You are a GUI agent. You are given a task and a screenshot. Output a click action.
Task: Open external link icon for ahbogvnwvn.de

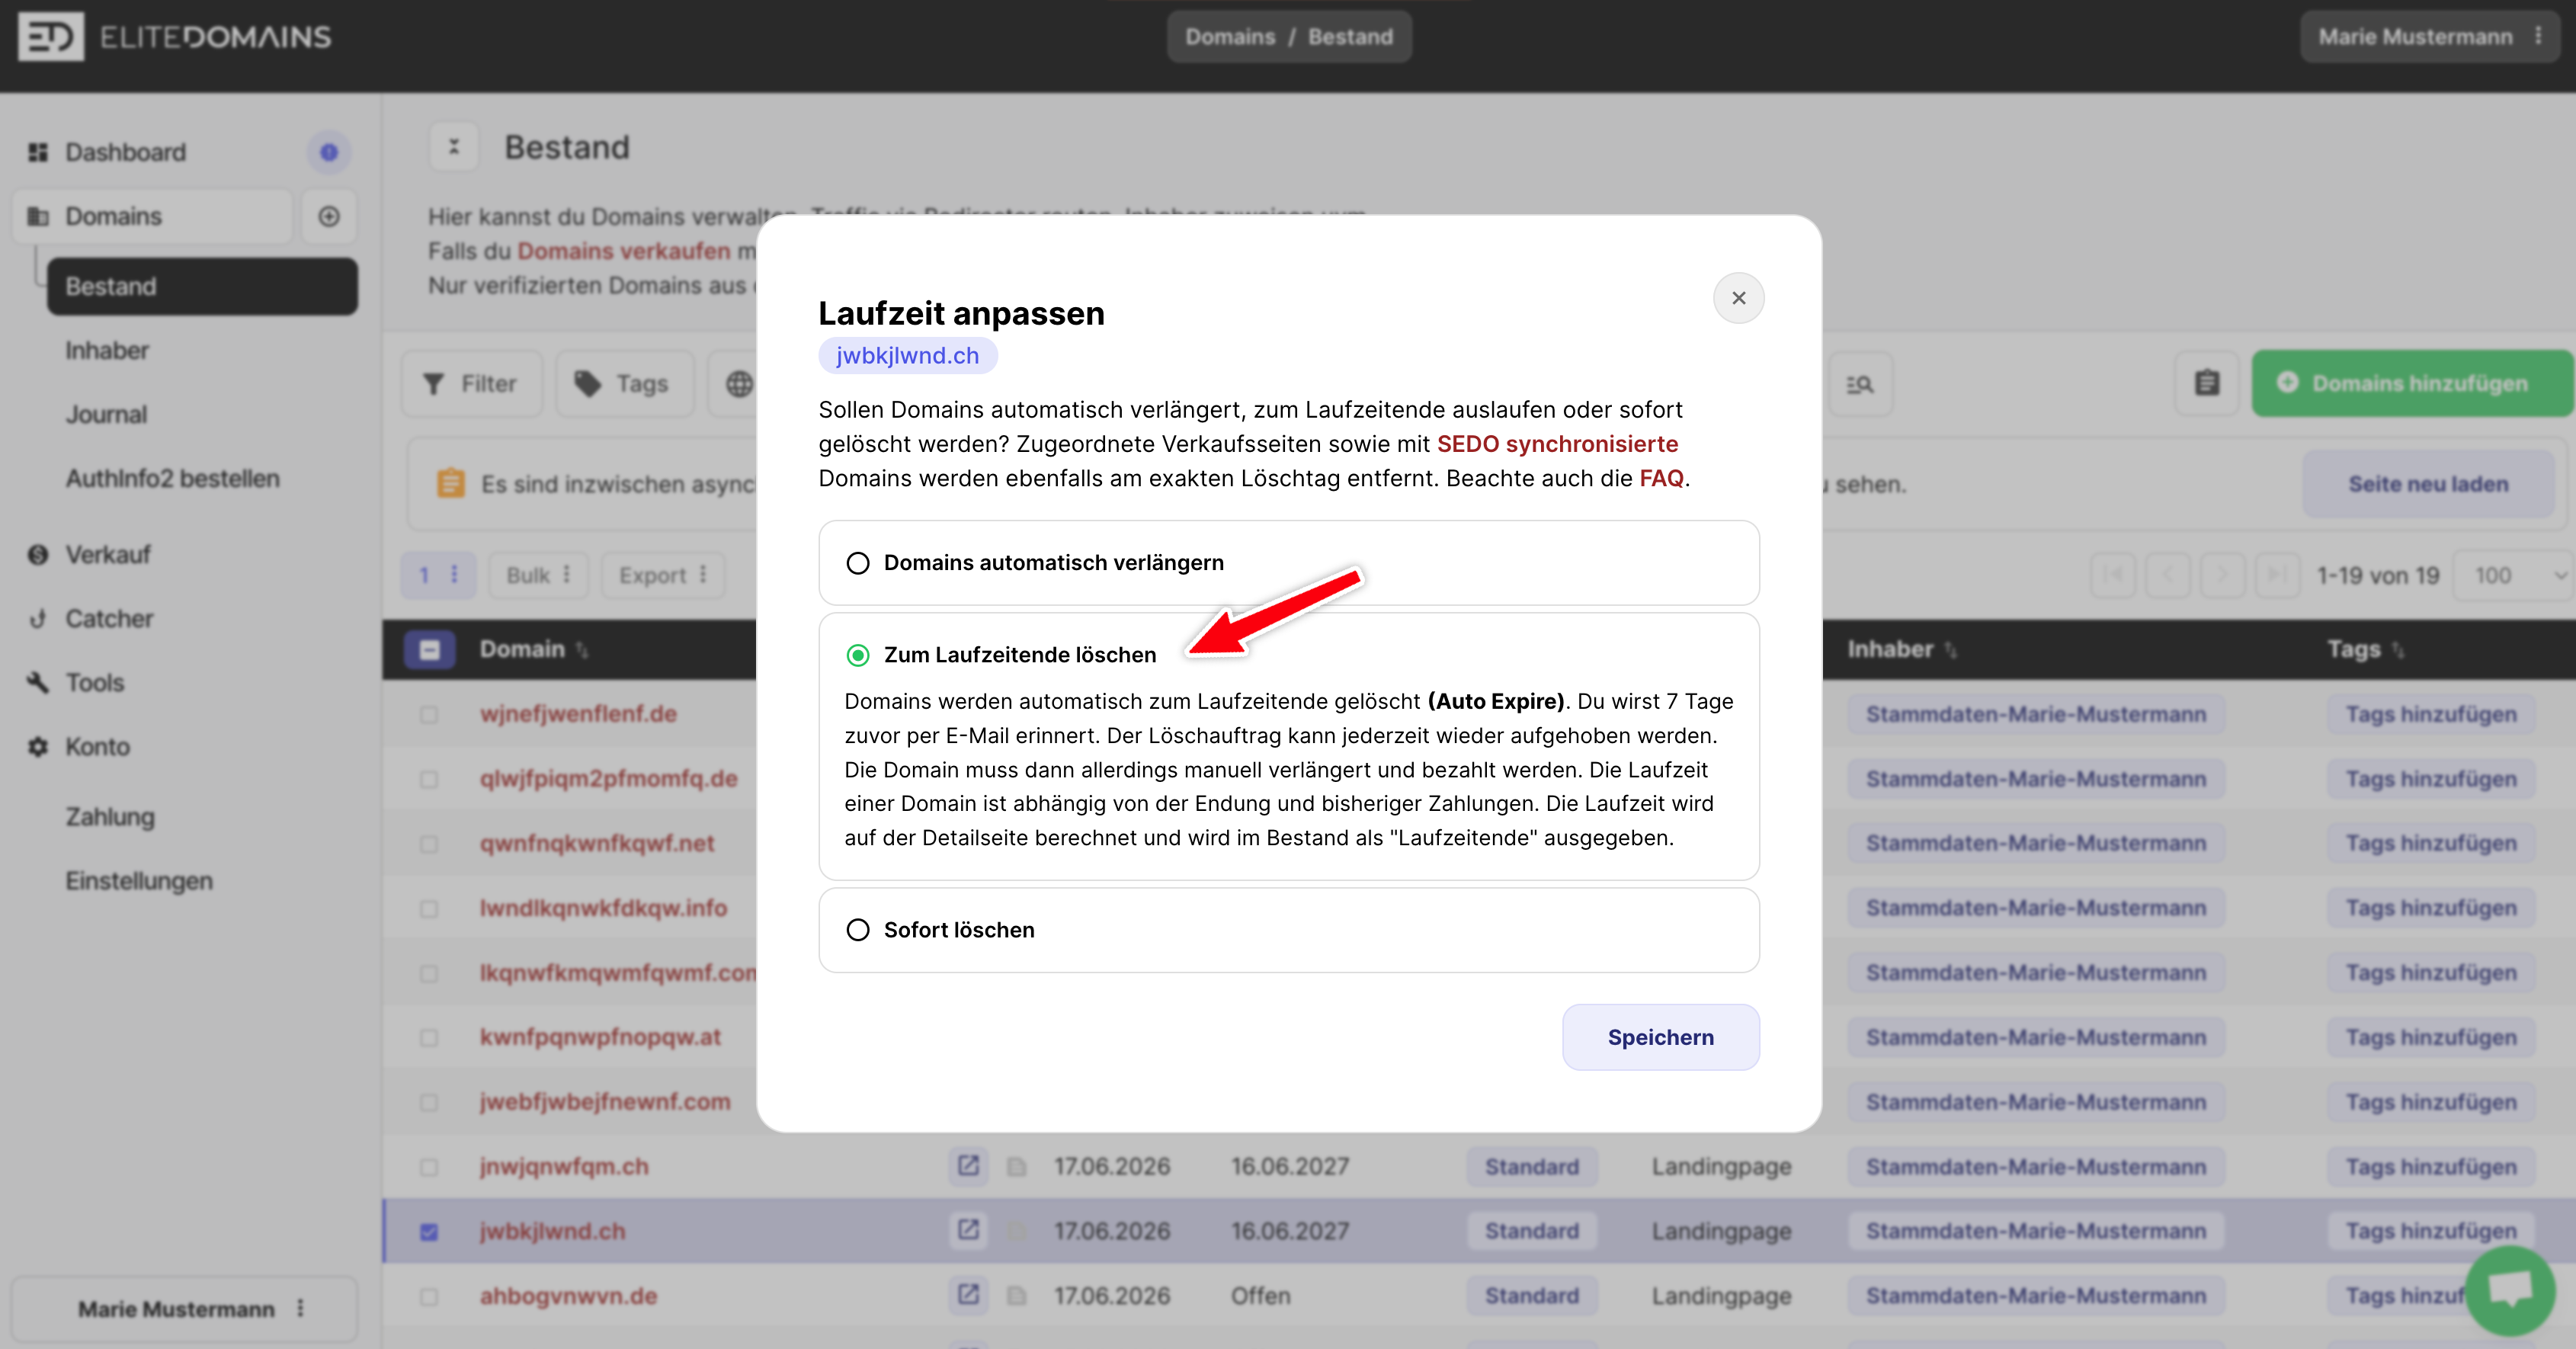pyautogui.click(x=968, y=1295)
